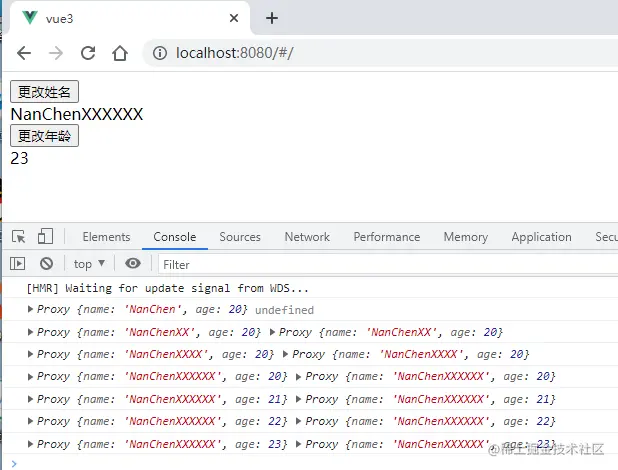Expand first Proxy in the 'NanChenXXXX' row
This screenshot has width=618, height=470.
(x=30, y=354)
